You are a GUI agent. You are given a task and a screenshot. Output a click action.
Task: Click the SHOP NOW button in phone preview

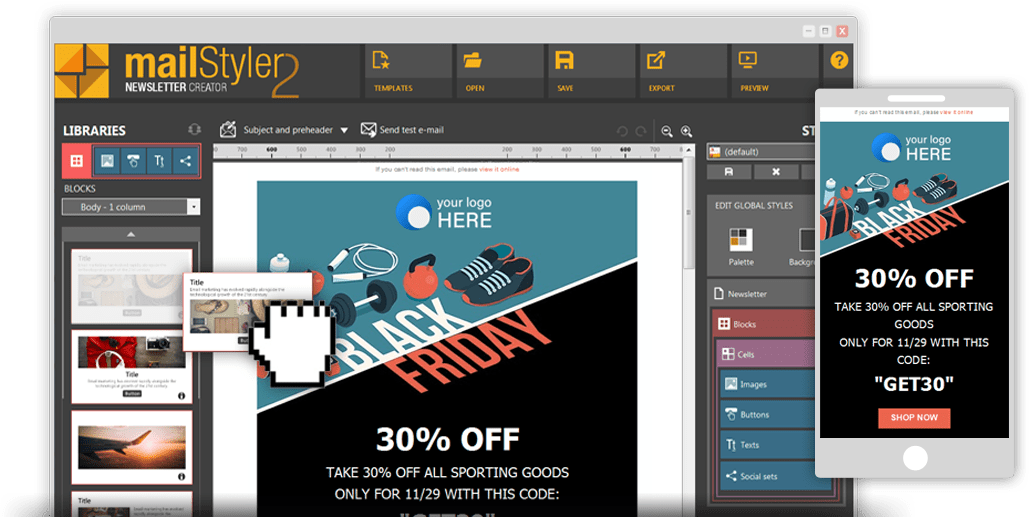tap(914, 418)
